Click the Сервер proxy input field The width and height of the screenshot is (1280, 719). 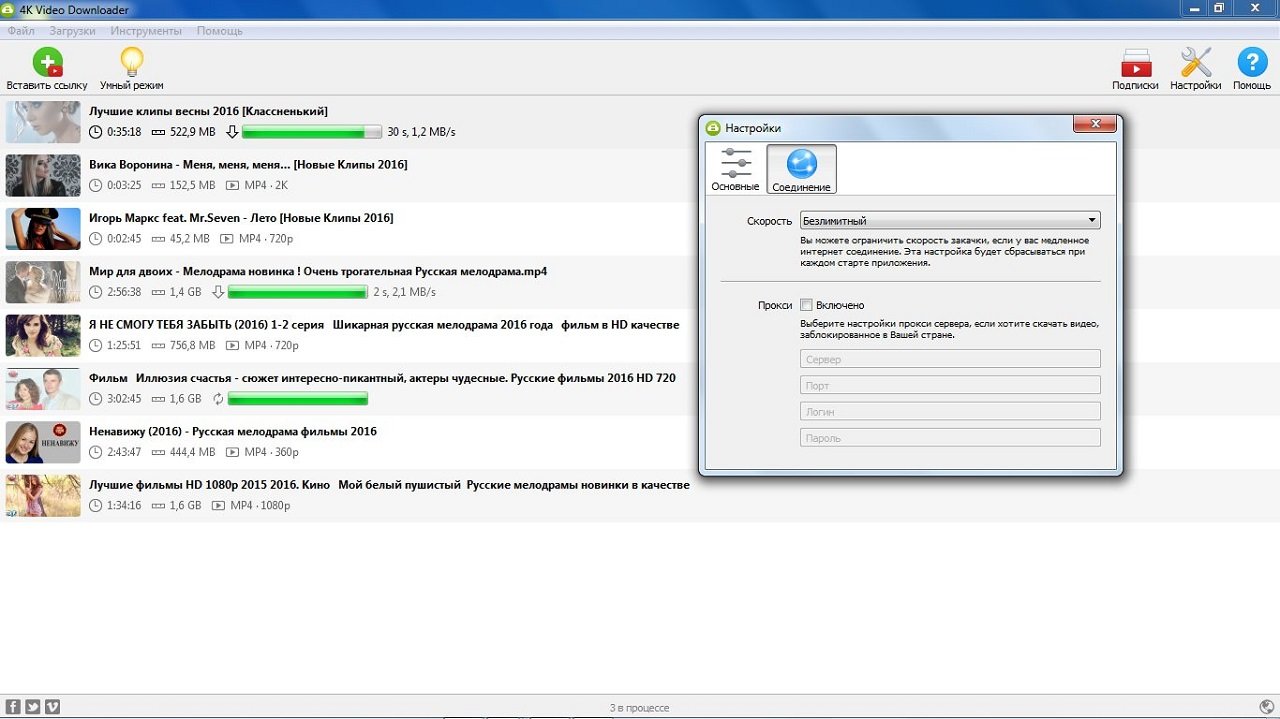pyautogui.click(x=949, y=359)
